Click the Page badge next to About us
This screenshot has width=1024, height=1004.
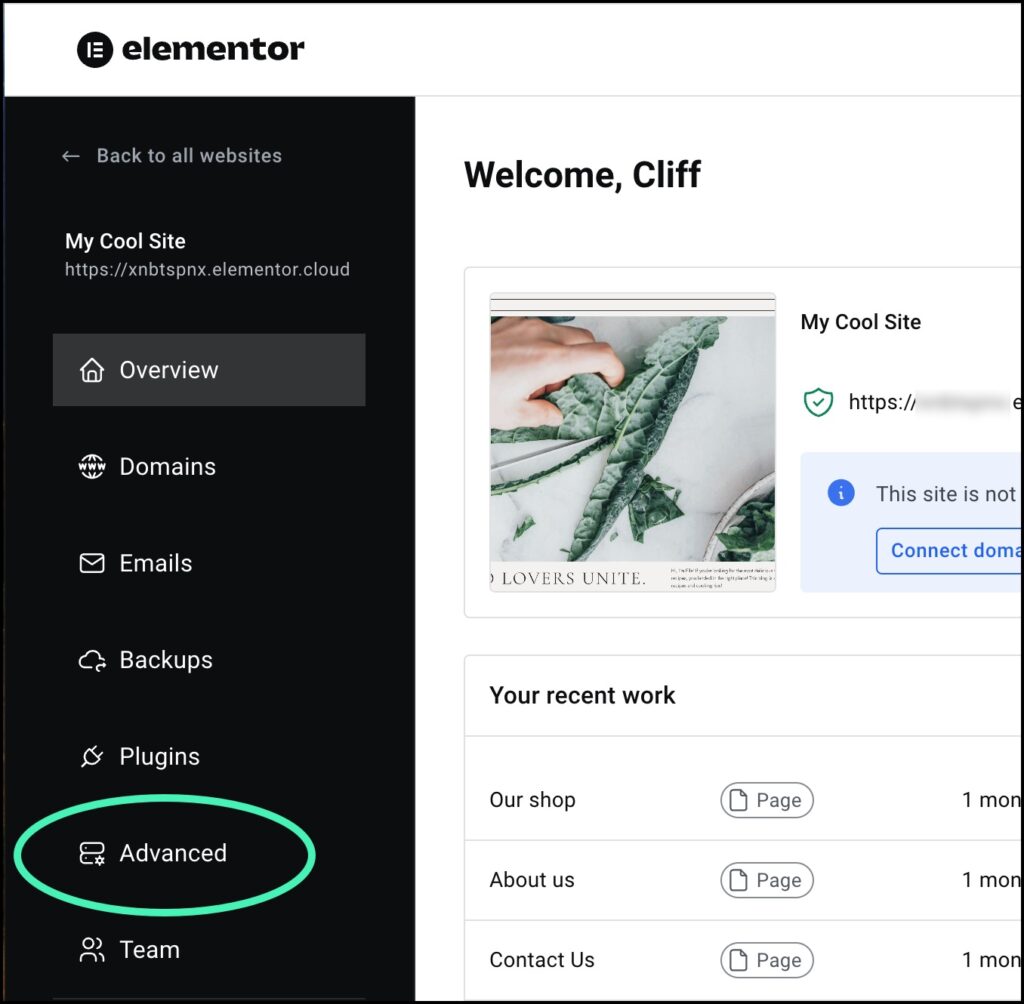[x=766, y=880]
